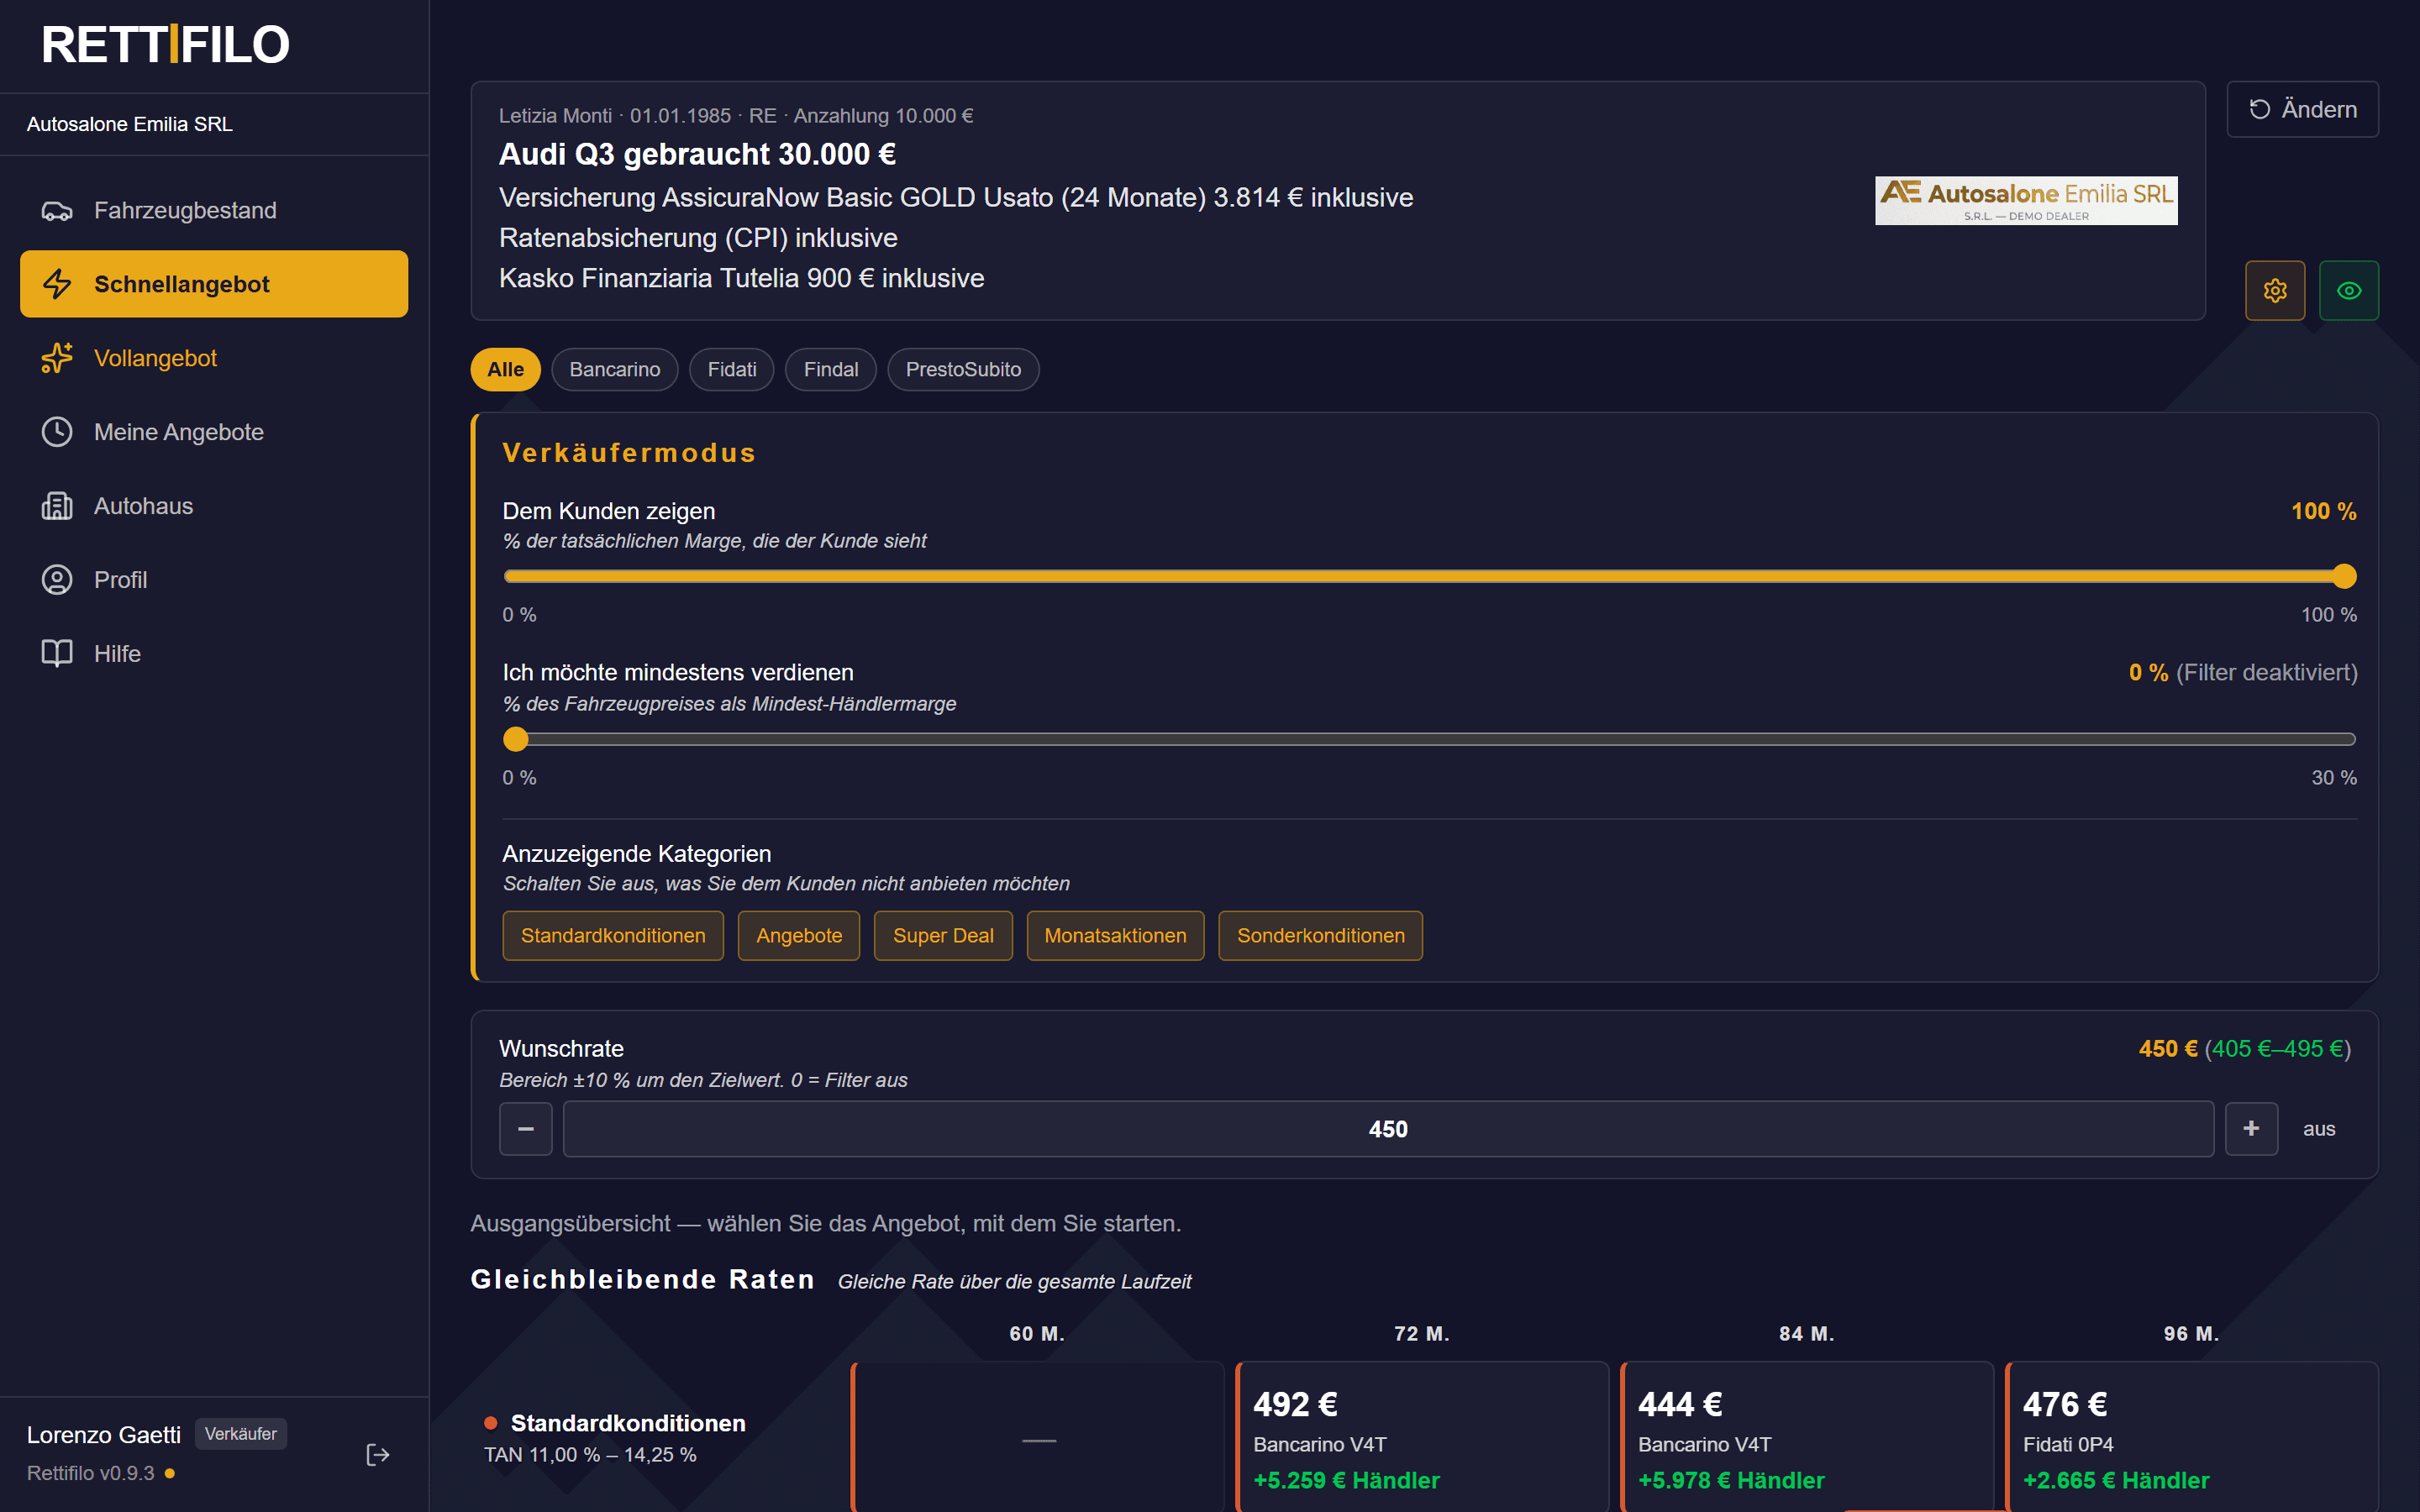Click the 'Gleichbleibende Raten' section heading

pyautogui.click(x=643, y=1280)
